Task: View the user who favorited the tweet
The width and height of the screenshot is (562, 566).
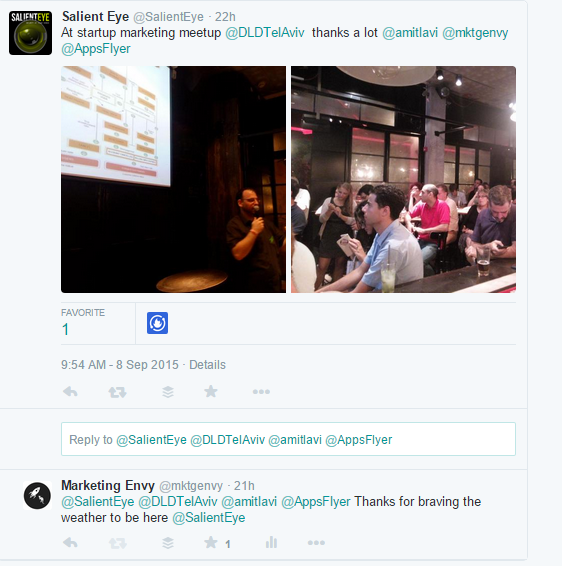Action: click(x=157, y=323)
